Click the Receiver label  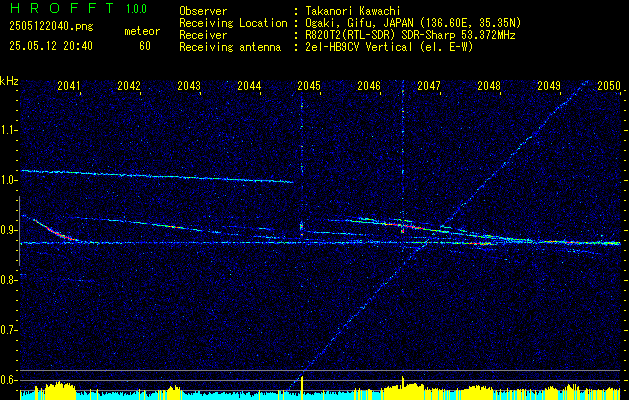(x=203, y=35)
